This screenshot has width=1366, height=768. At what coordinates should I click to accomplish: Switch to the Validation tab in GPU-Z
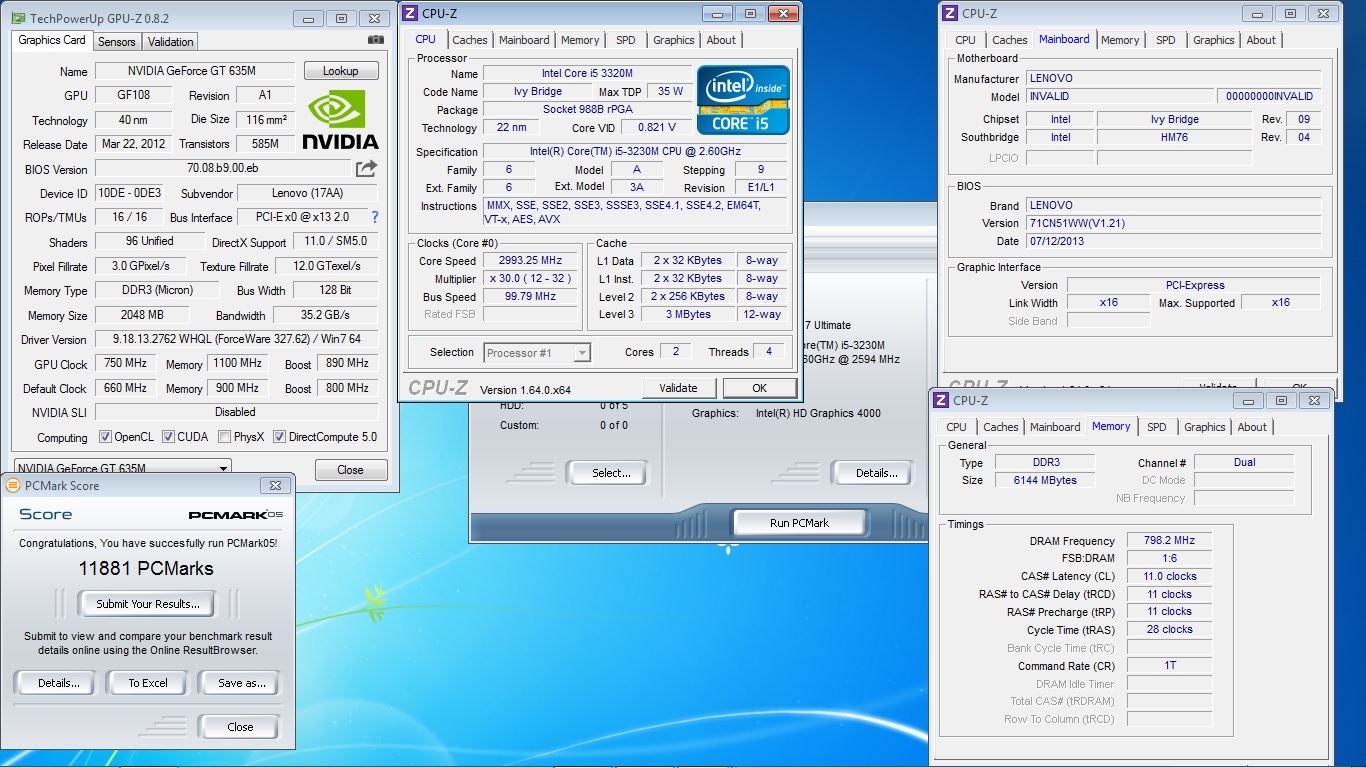point(171,42)
